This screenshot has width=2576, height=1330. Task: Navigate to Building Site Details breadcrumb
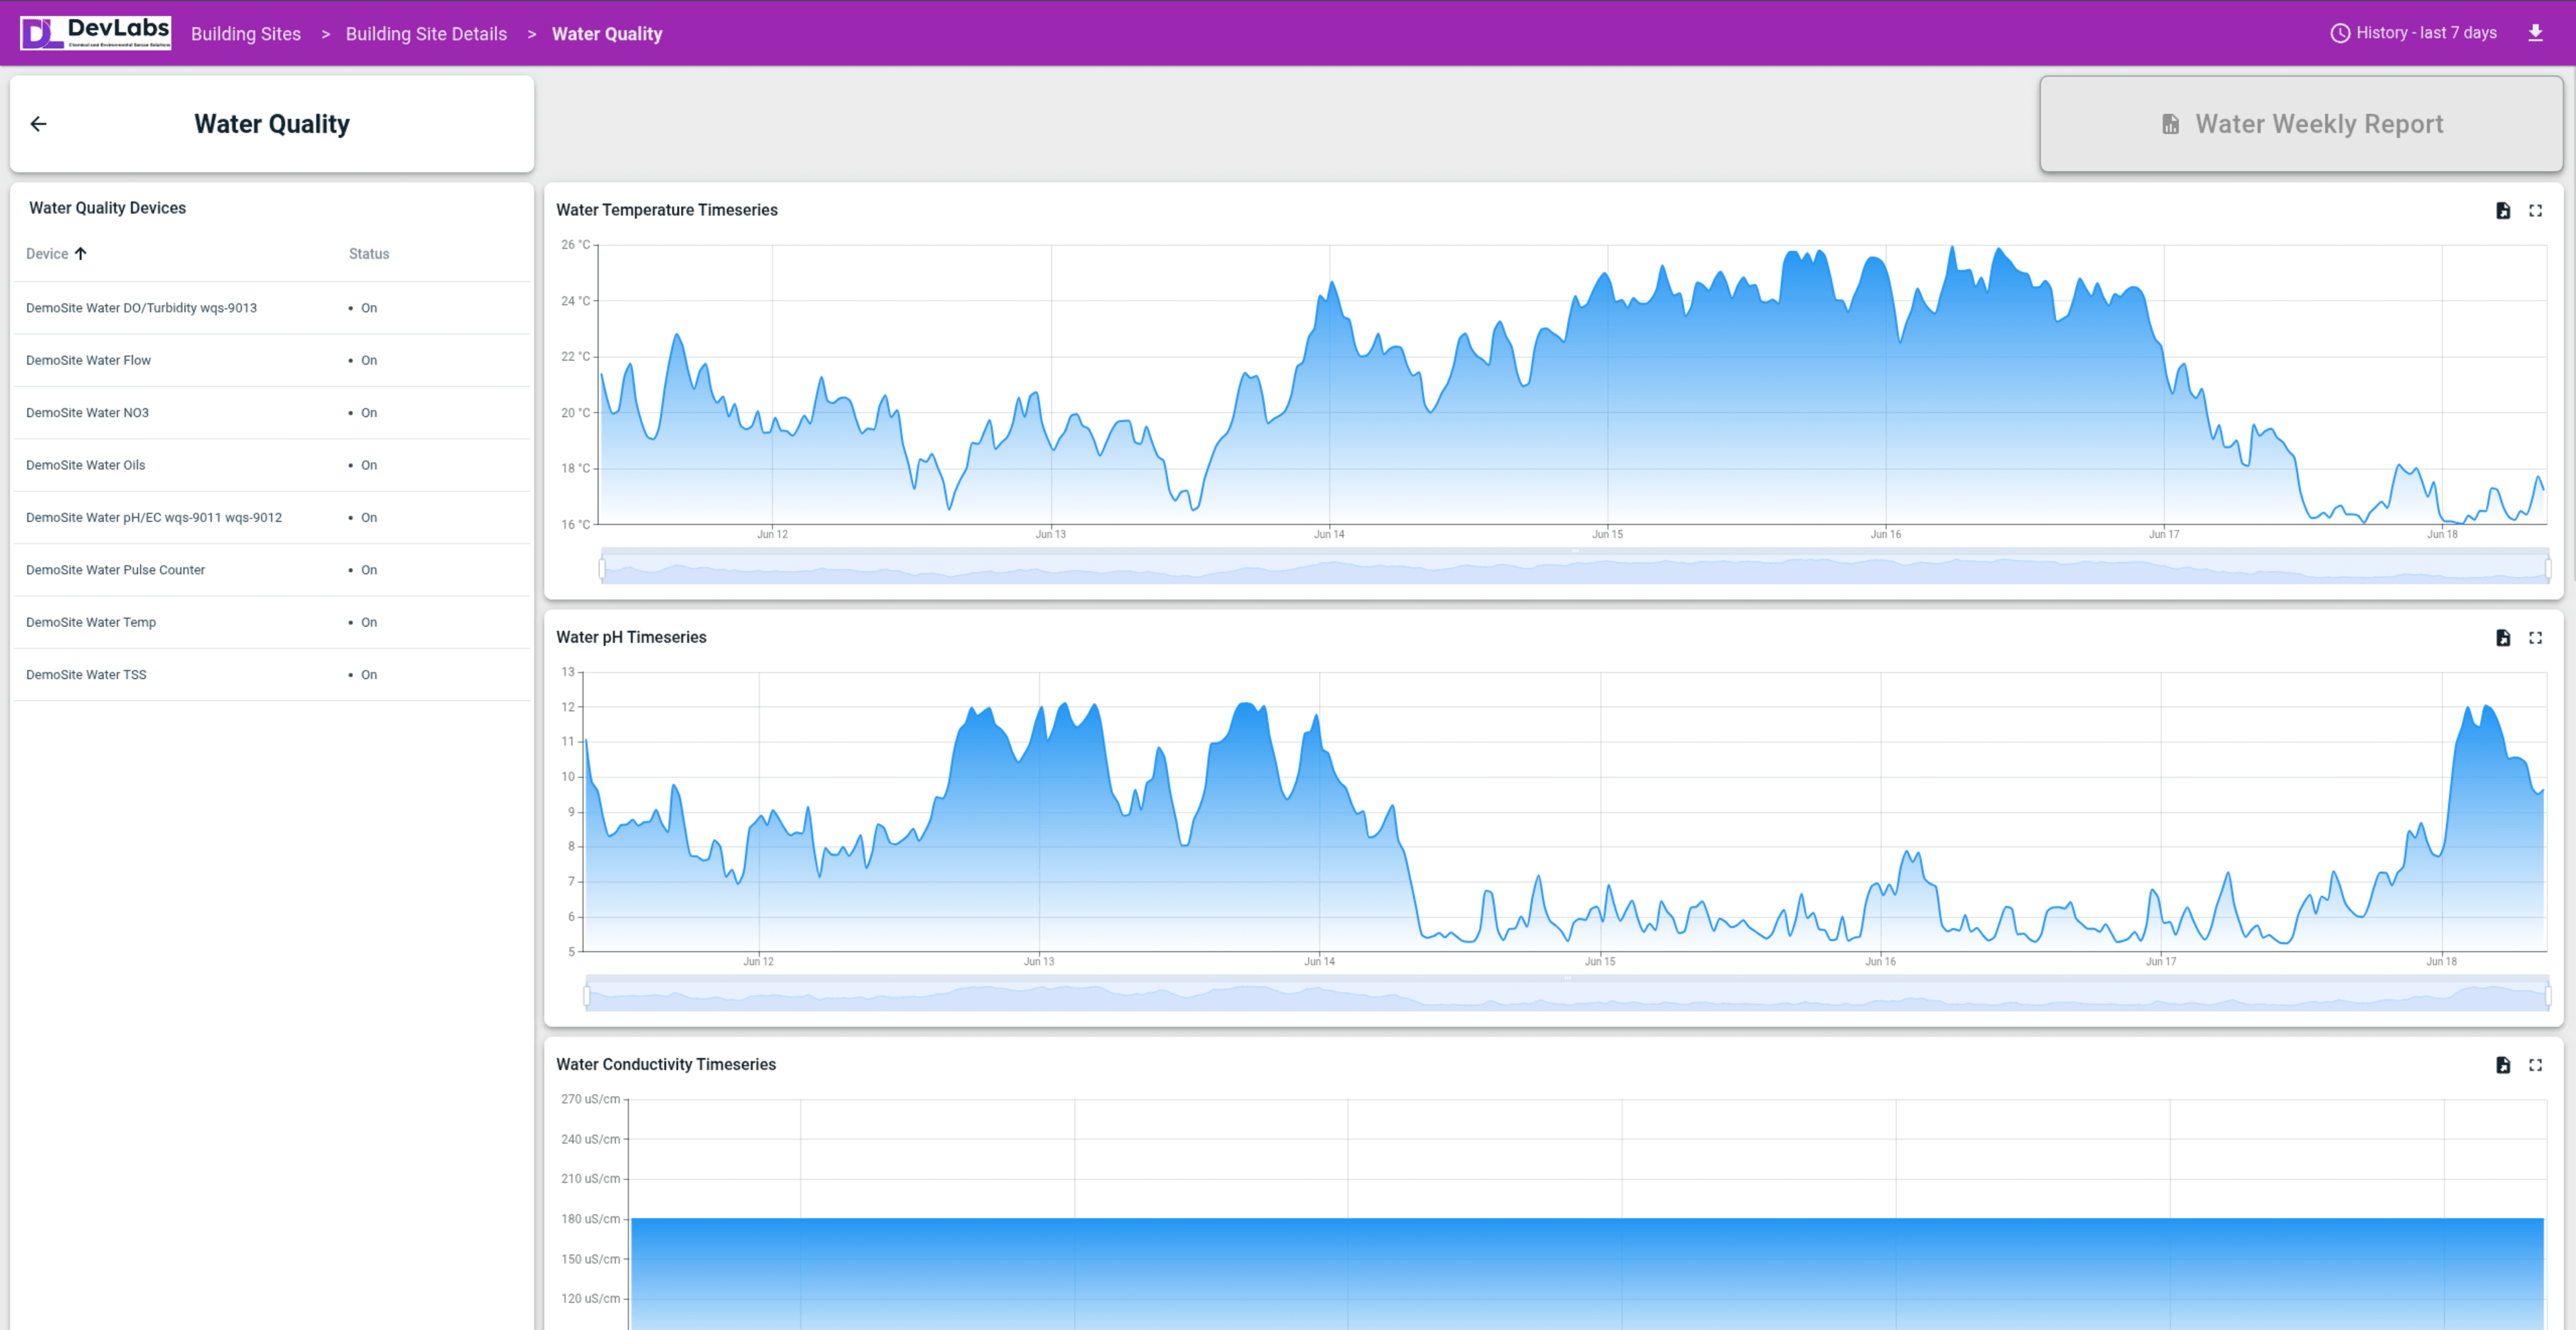[x=426, y=34]
